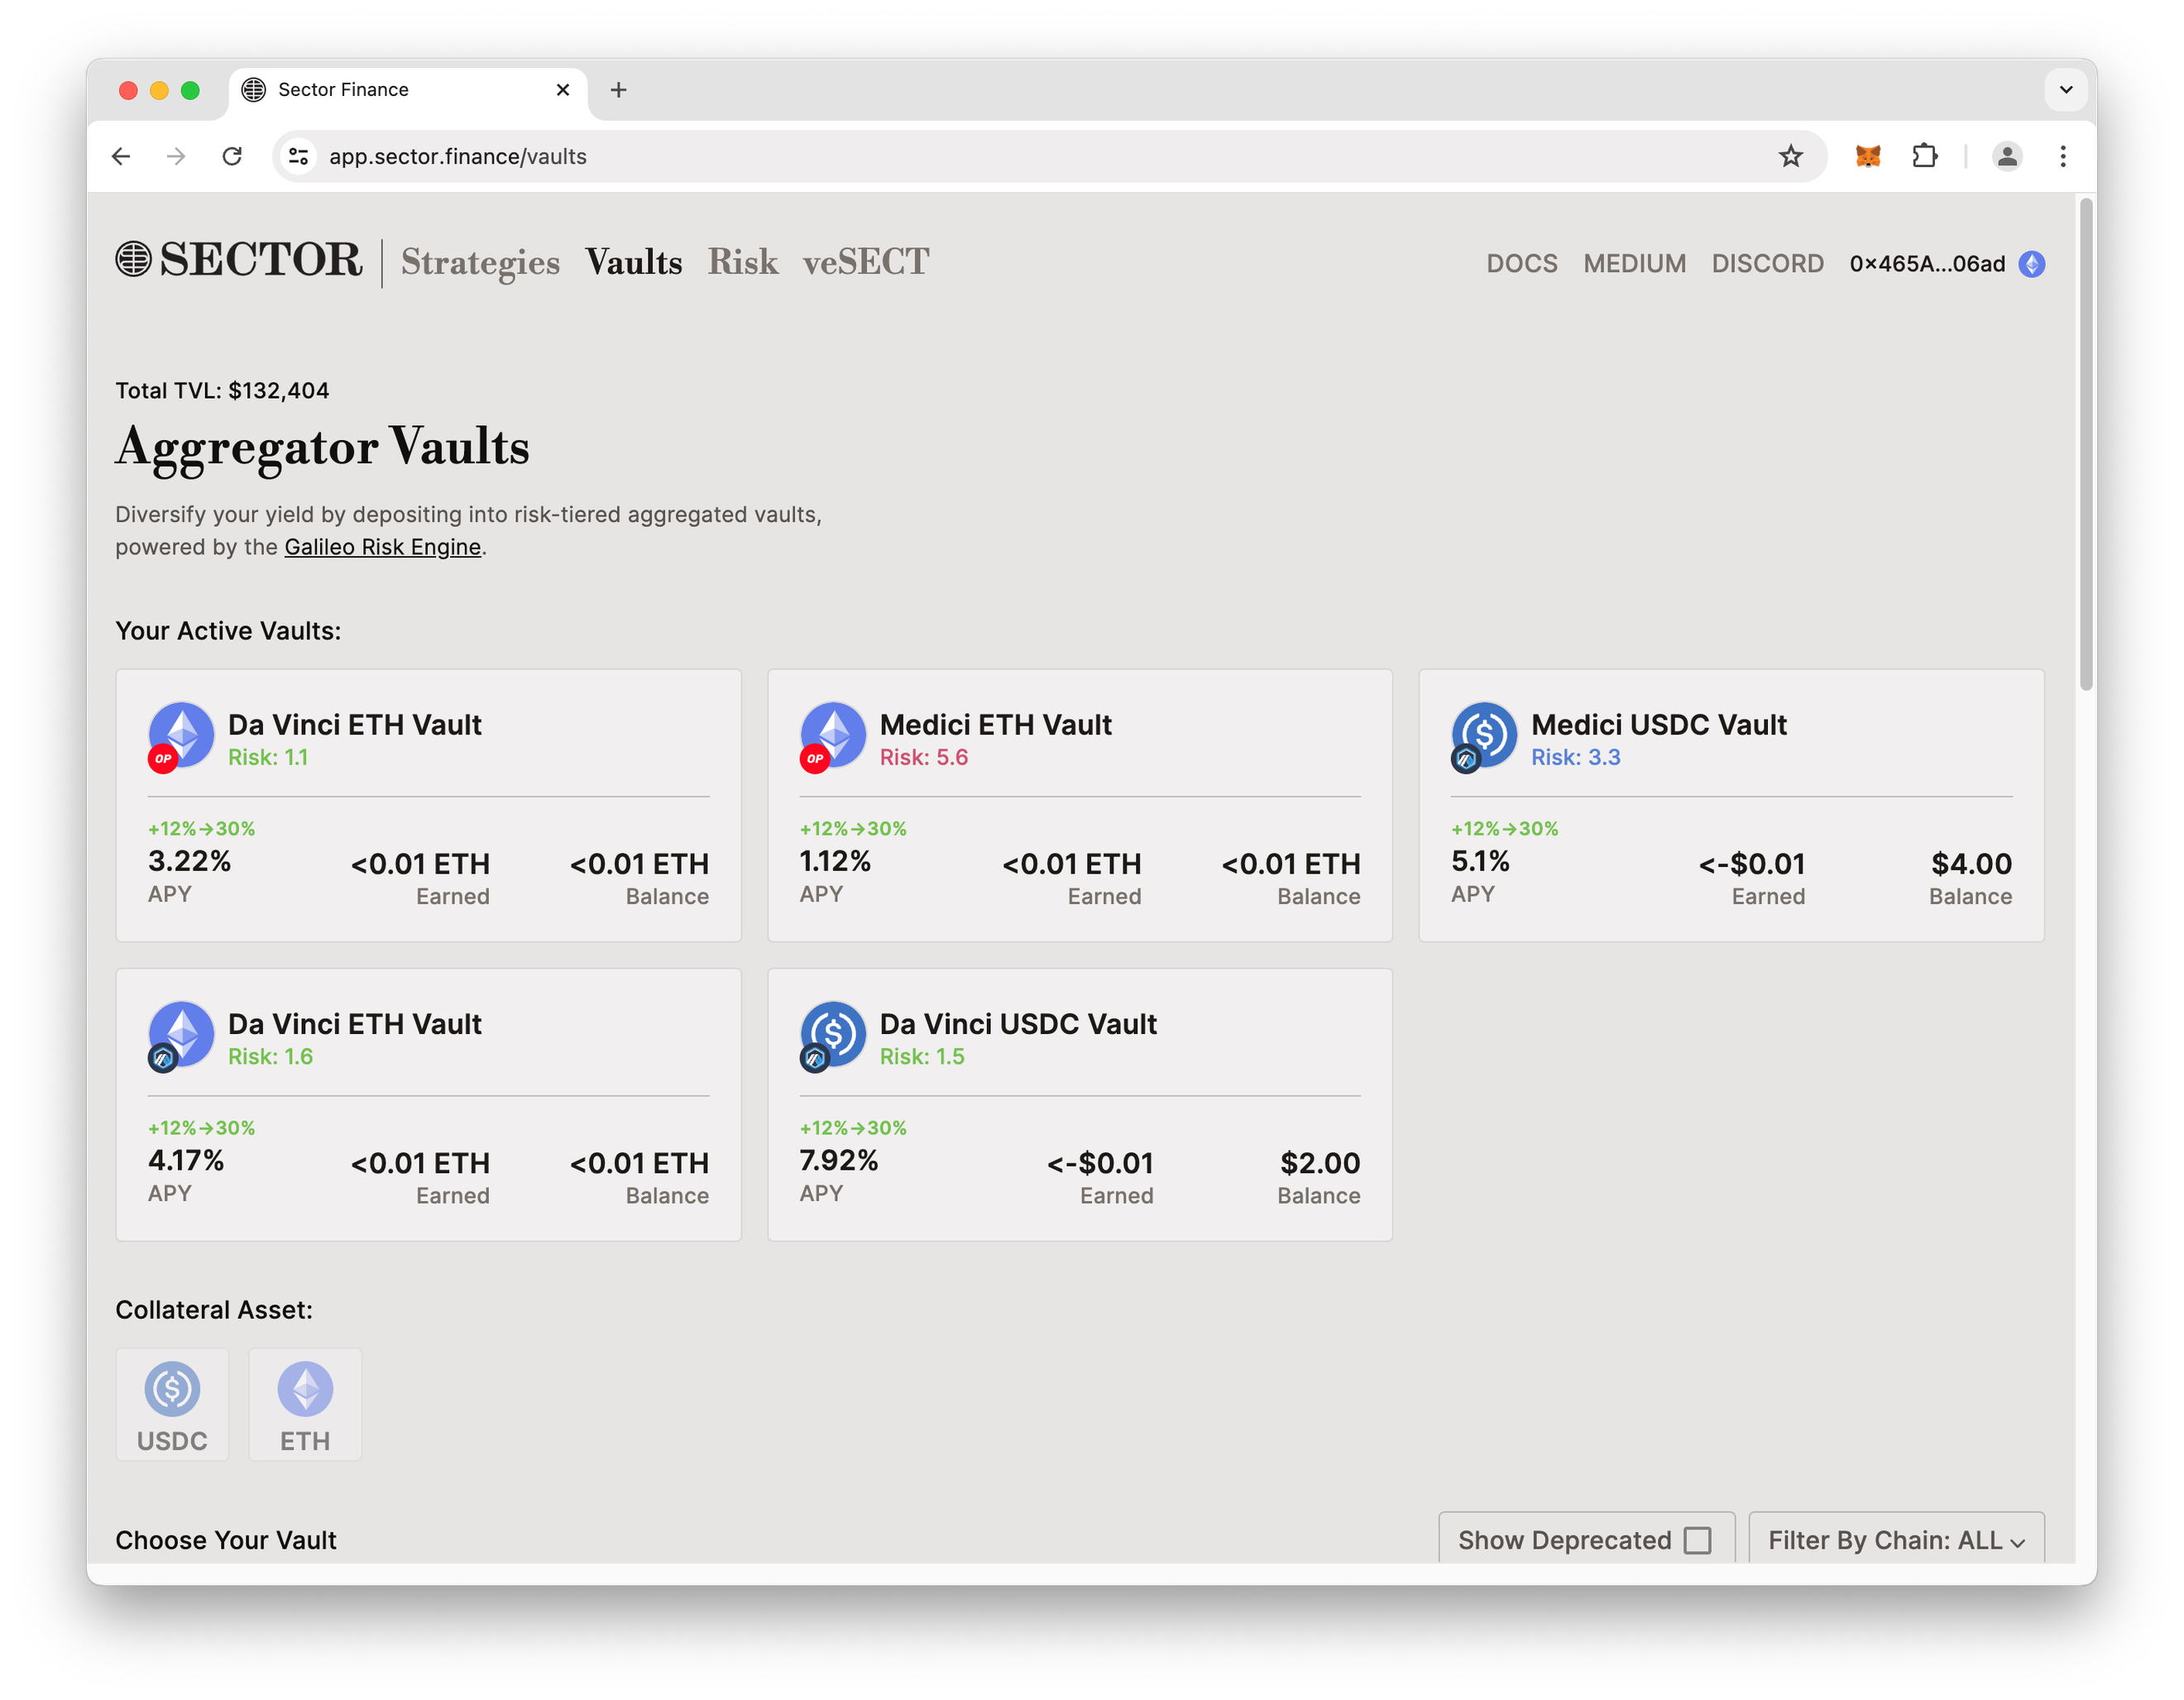The height and width of the screenshot is (1700, 2184).
Task: Open the tab search chevron dropdown
Action: [x=2065, y=90]
